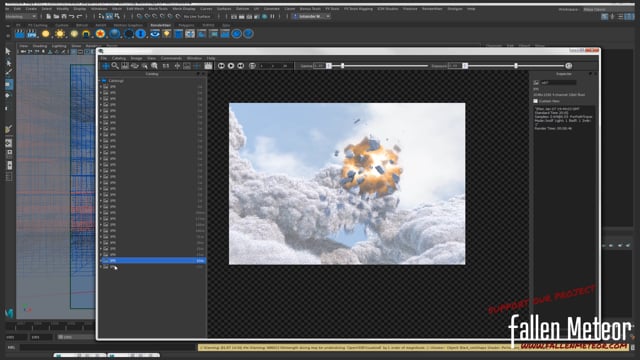
Task: Open the Exposure value stepper in It
Action: pos(464,66)
